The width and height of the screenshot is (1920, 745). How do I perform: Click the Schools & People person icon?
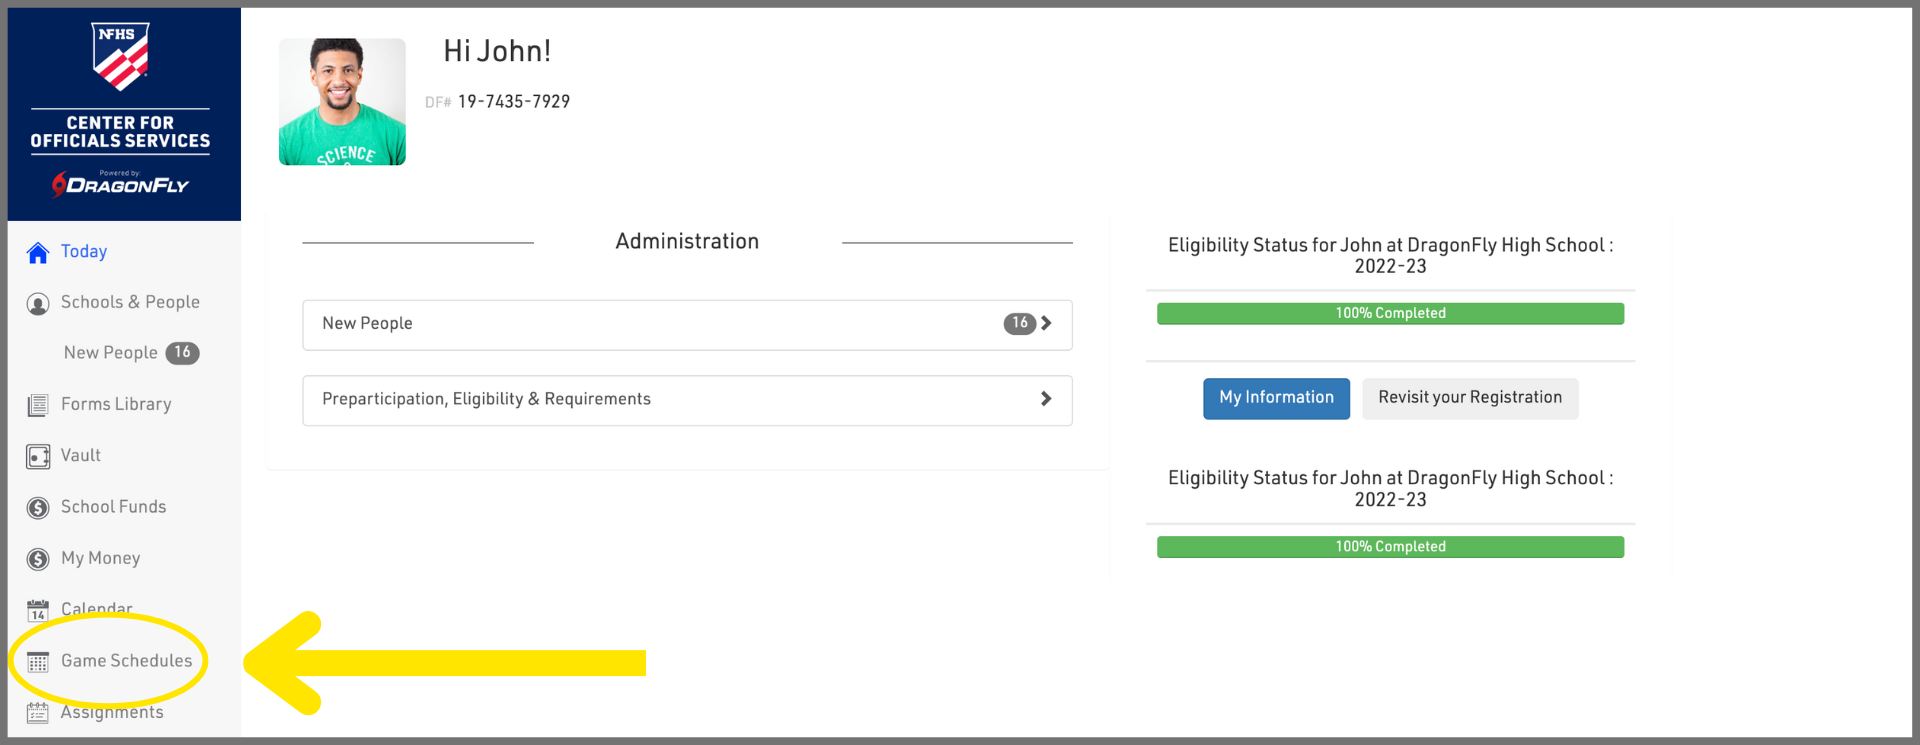38,304
